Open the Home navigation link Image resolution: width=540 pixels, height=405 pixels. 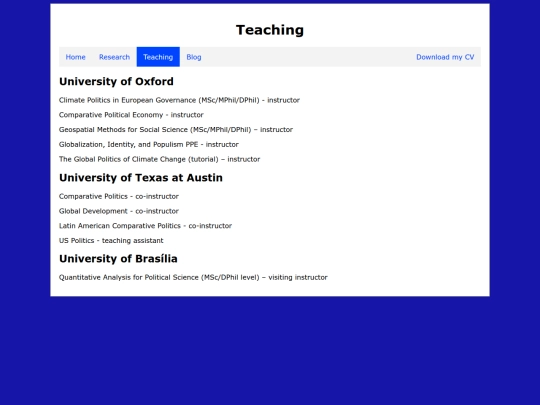(x=75, y=57)
